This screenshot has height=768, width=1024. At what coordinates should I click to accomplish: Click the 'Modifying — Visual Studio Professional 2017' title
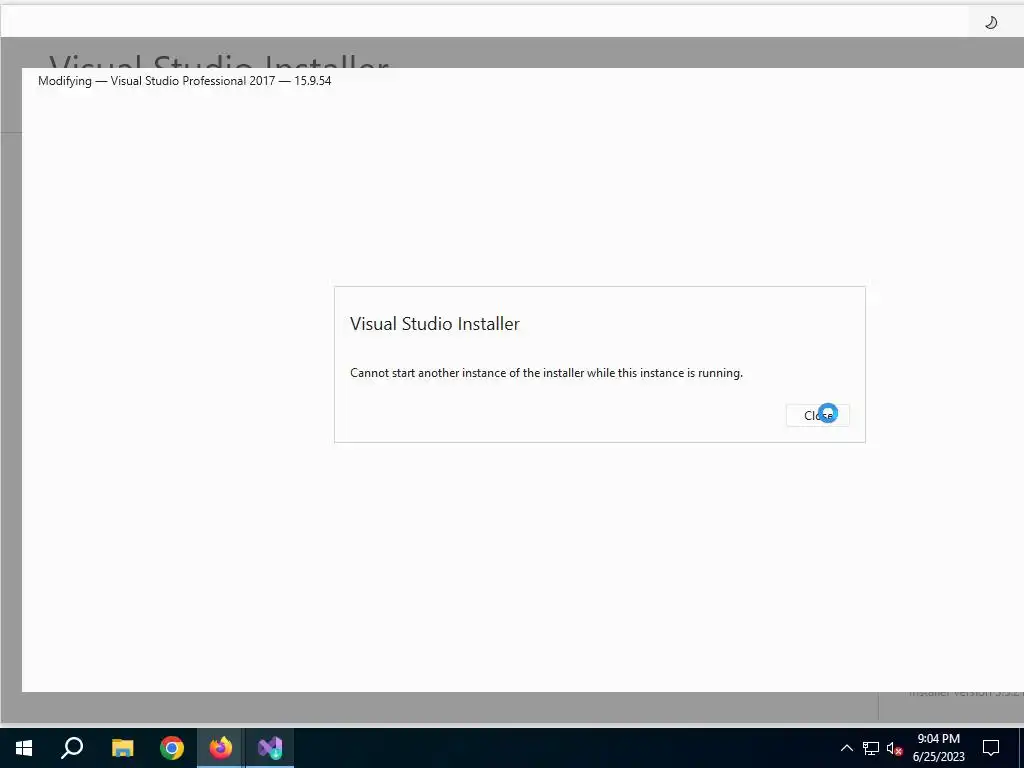[185, 81]
